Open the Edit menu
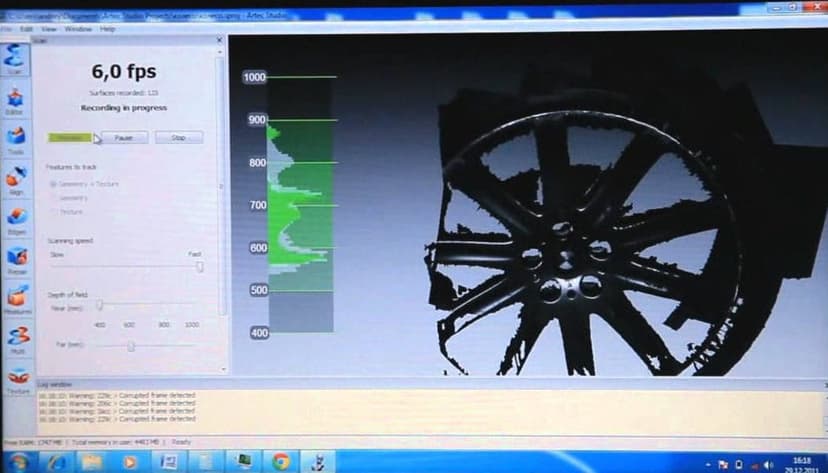The width and height of the screenshot is (828, 473). (26, 29)
